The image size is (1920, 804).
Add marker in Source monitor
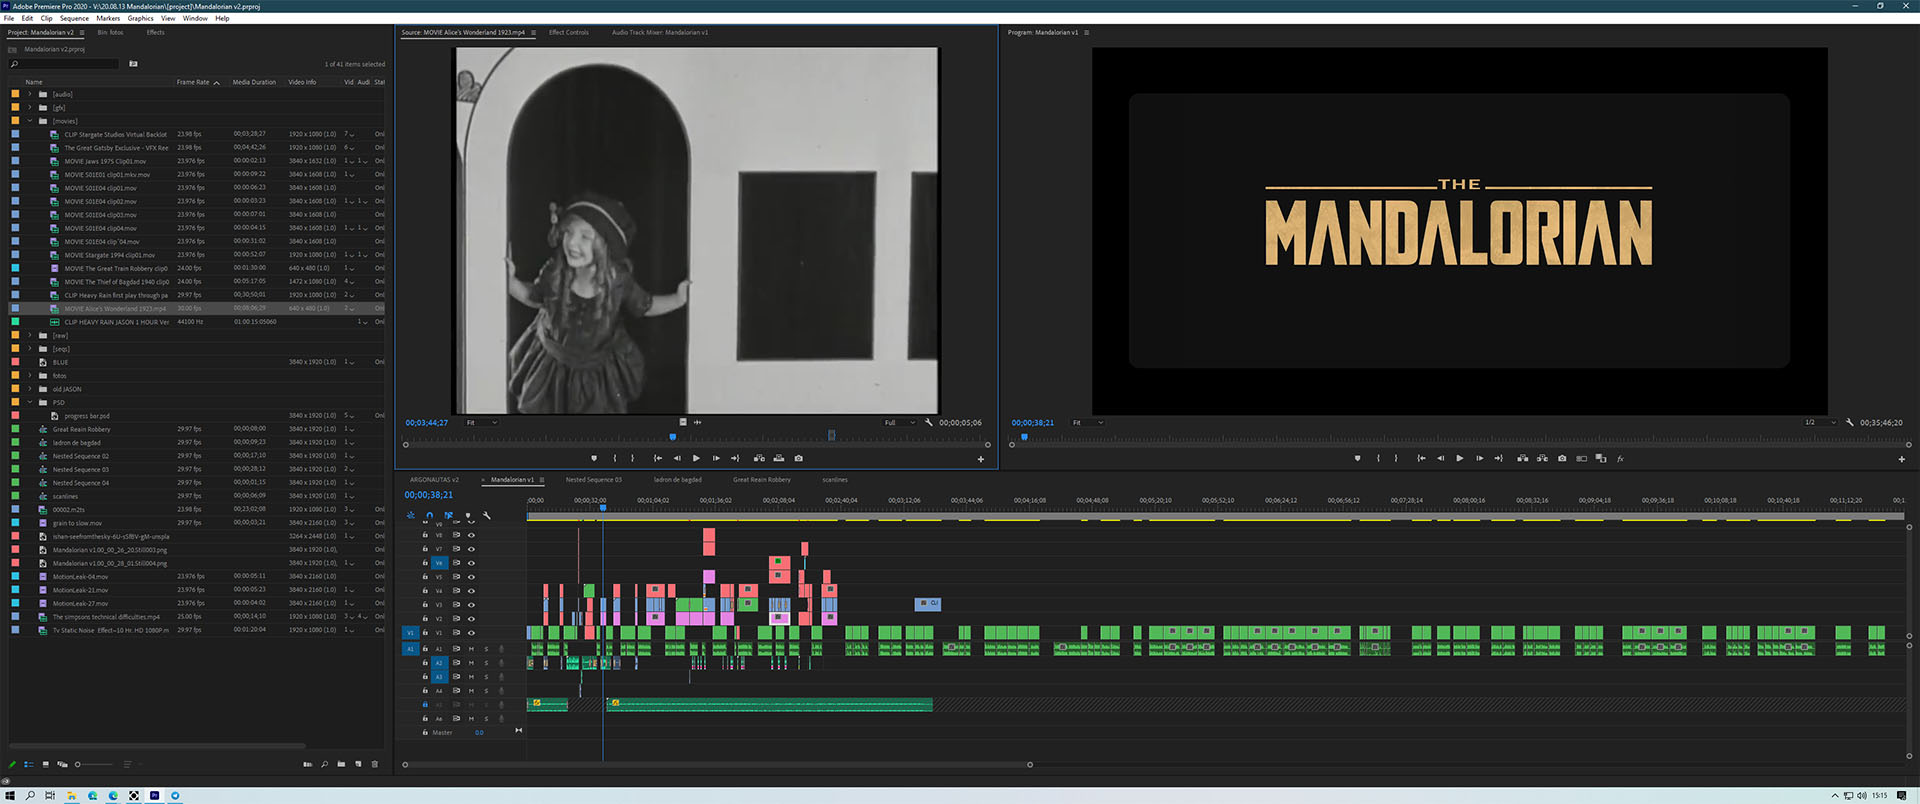tap(594, 458)
